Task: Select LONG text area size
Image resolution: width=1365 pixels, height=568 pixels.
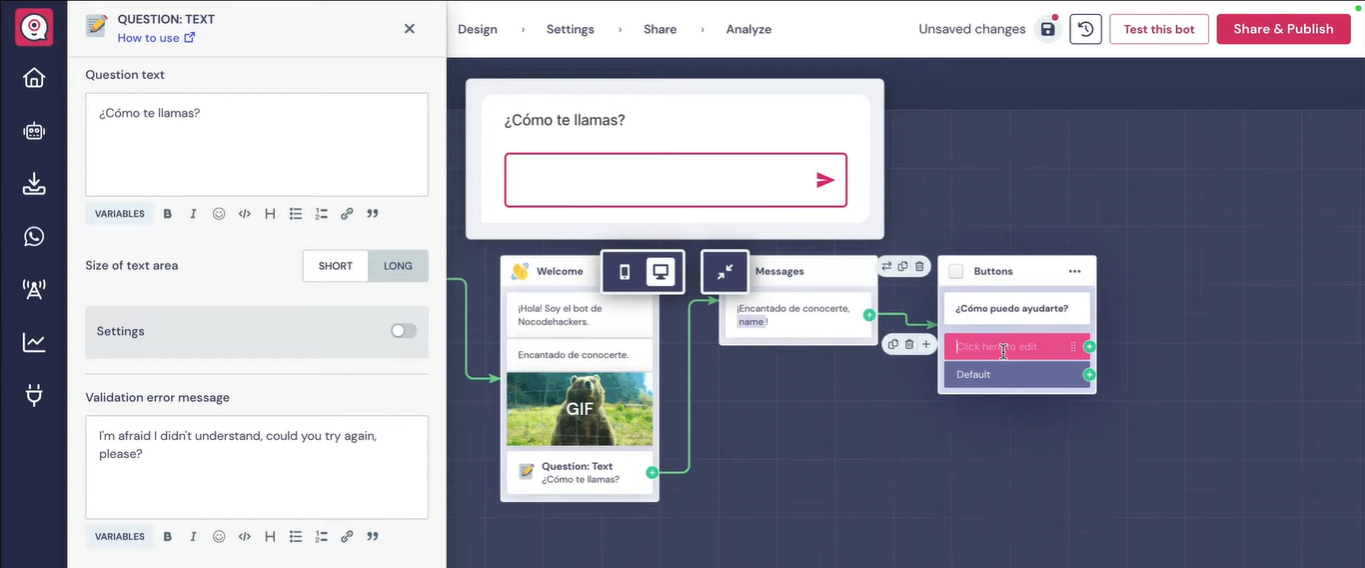Action: [x=398, y=266]
